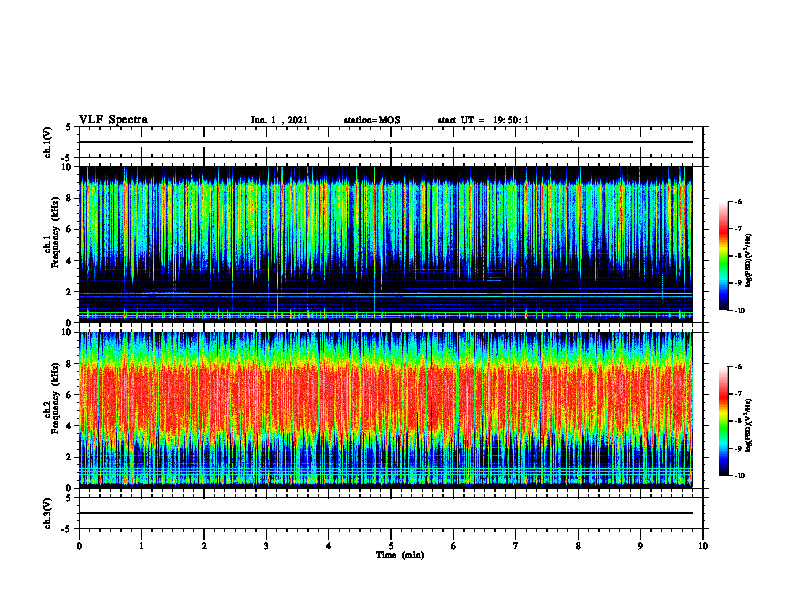Click the '6' kHz tick of ch.2 frequency axis
The height and width of the screenshot is (612, 792).
pos(70,395)
